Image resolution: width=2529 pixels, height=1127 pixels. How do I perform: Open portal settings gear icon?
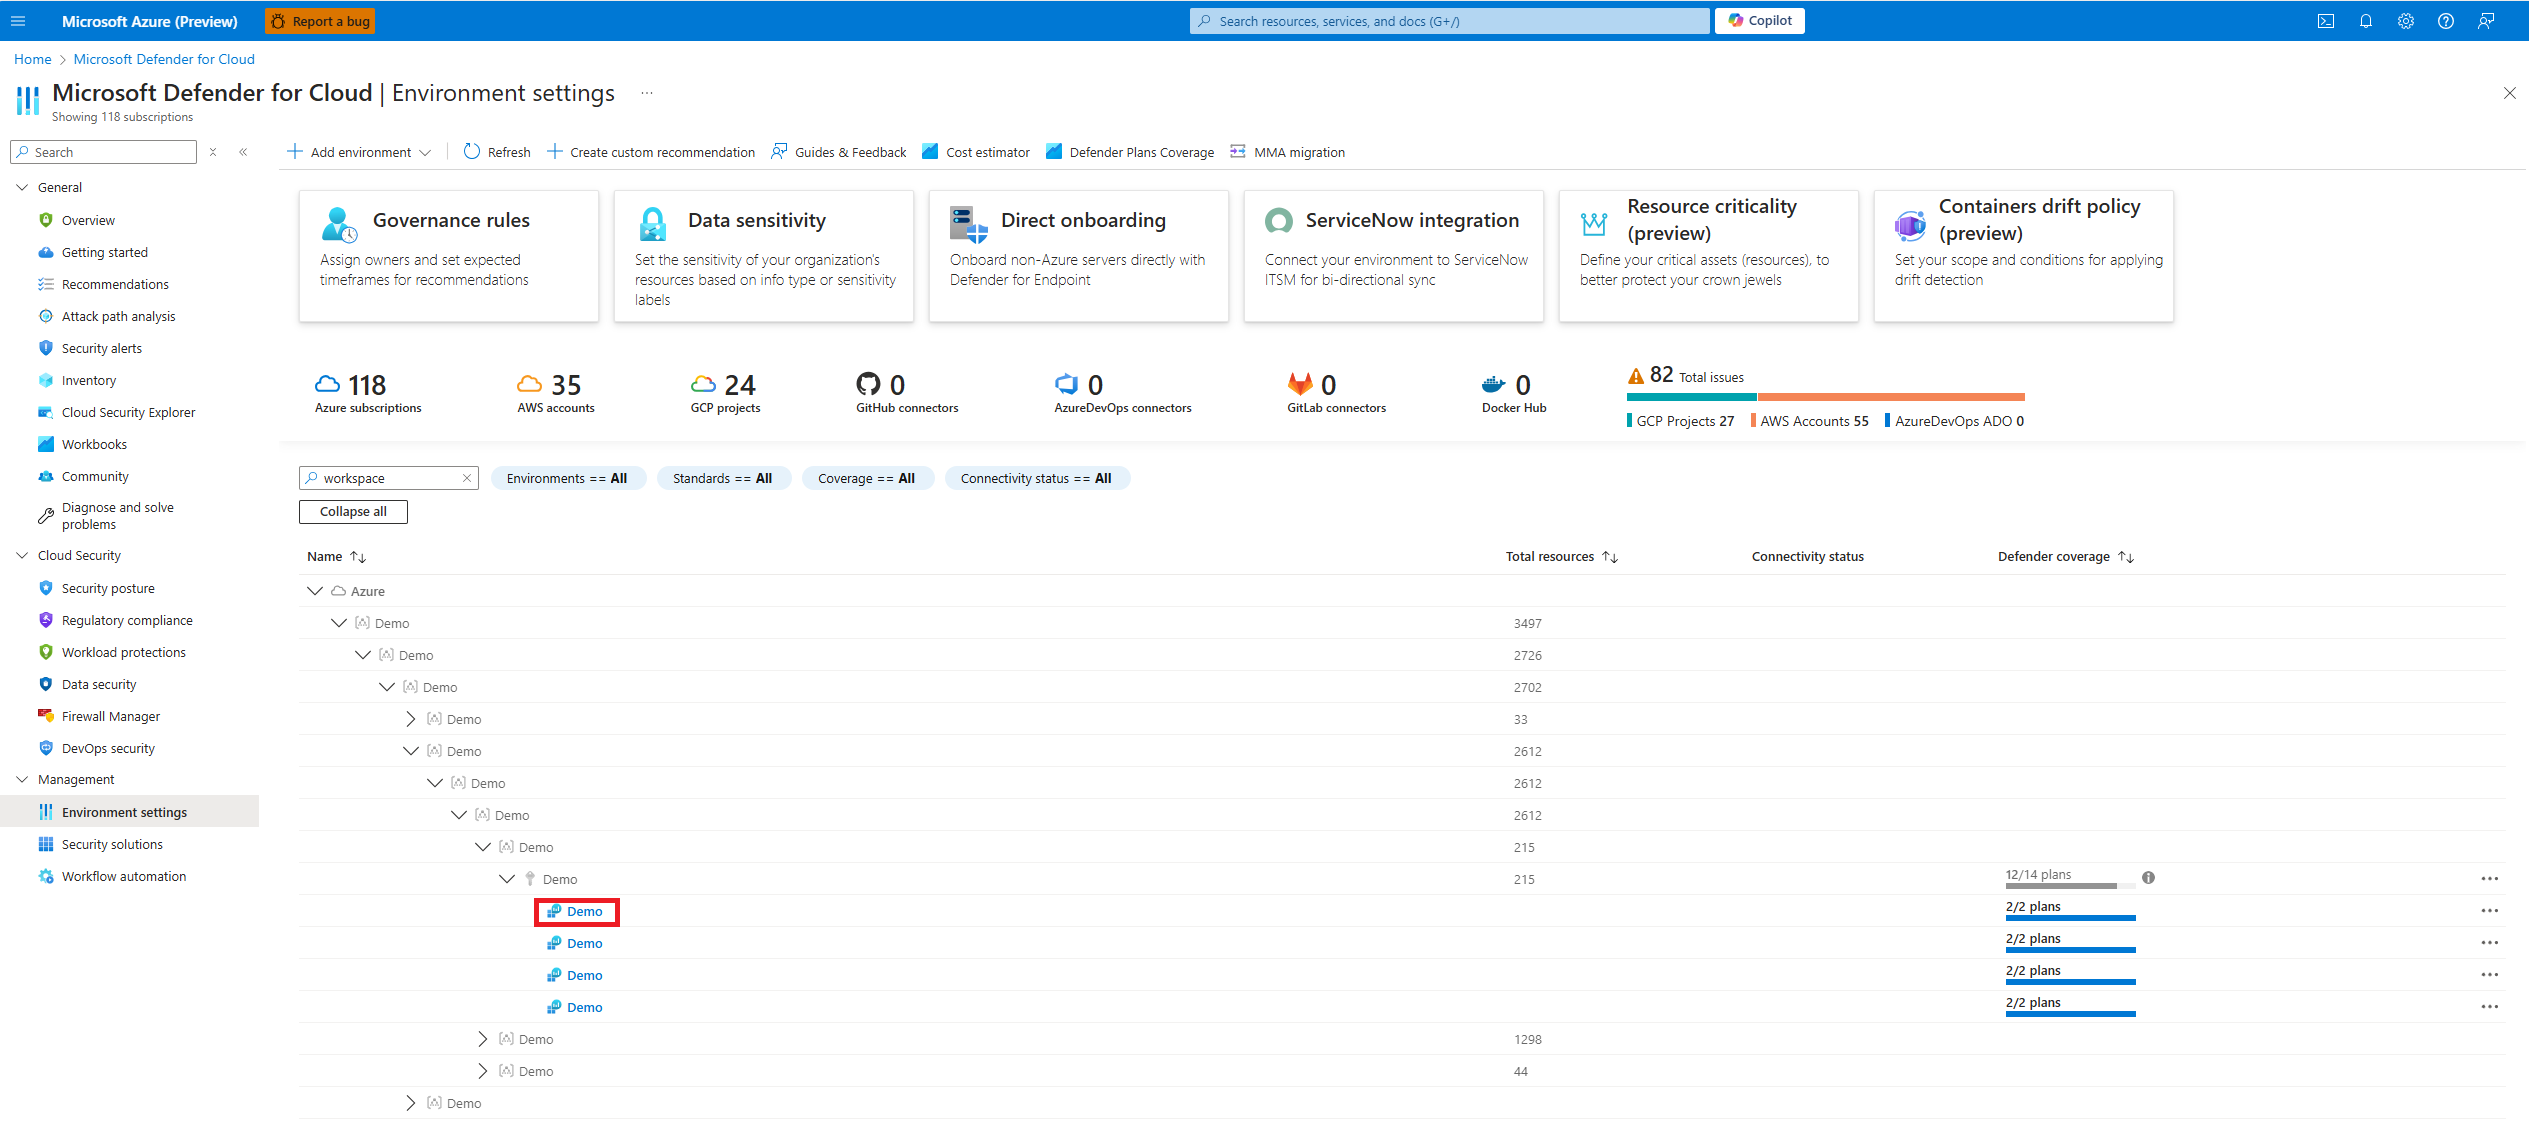pyautogui.click(x=2406, y=21)
